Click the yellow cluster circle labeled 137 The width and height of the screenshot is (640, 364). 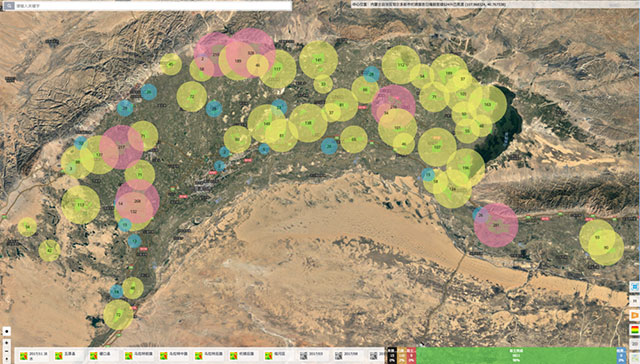[x=98, y=155]
